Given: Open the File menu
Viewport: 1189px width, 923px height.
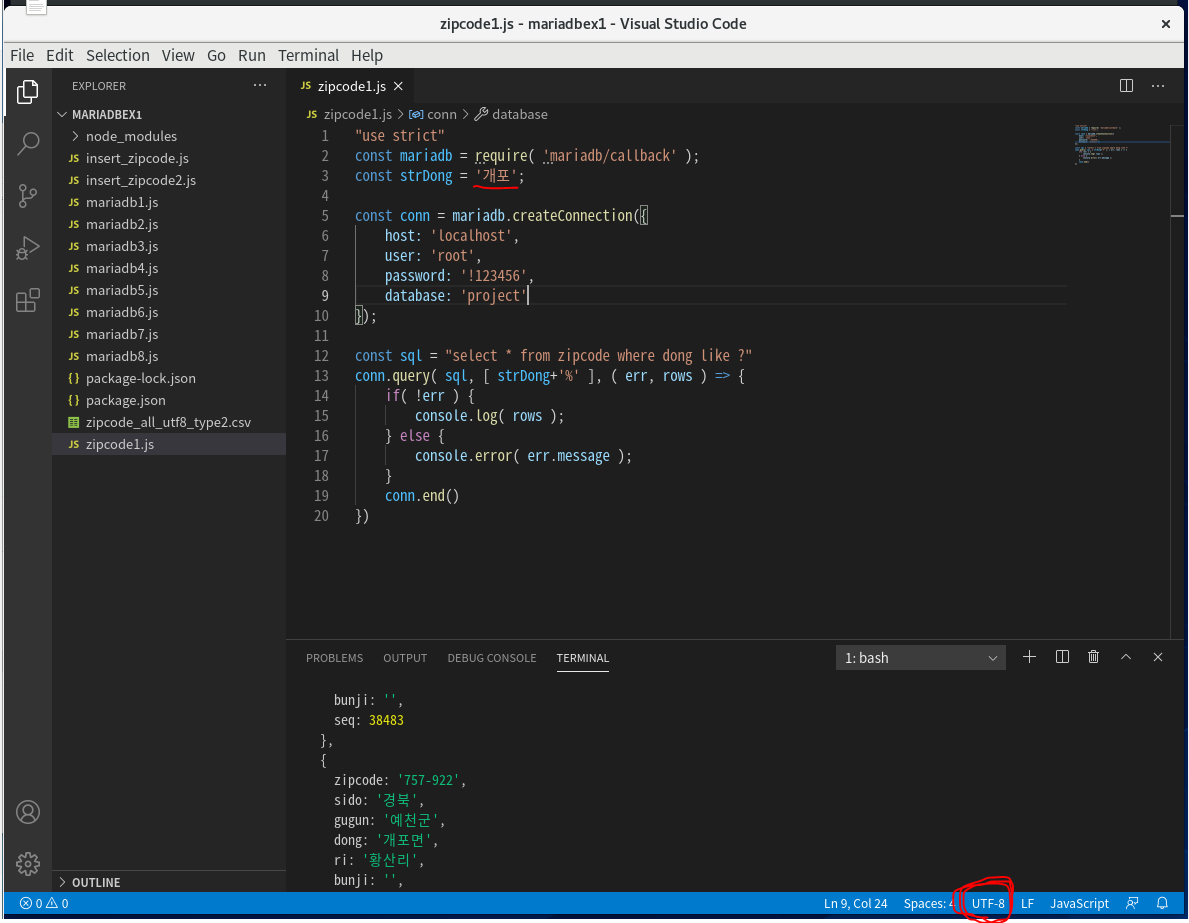Looking at the screenshot, I should 22,55.
